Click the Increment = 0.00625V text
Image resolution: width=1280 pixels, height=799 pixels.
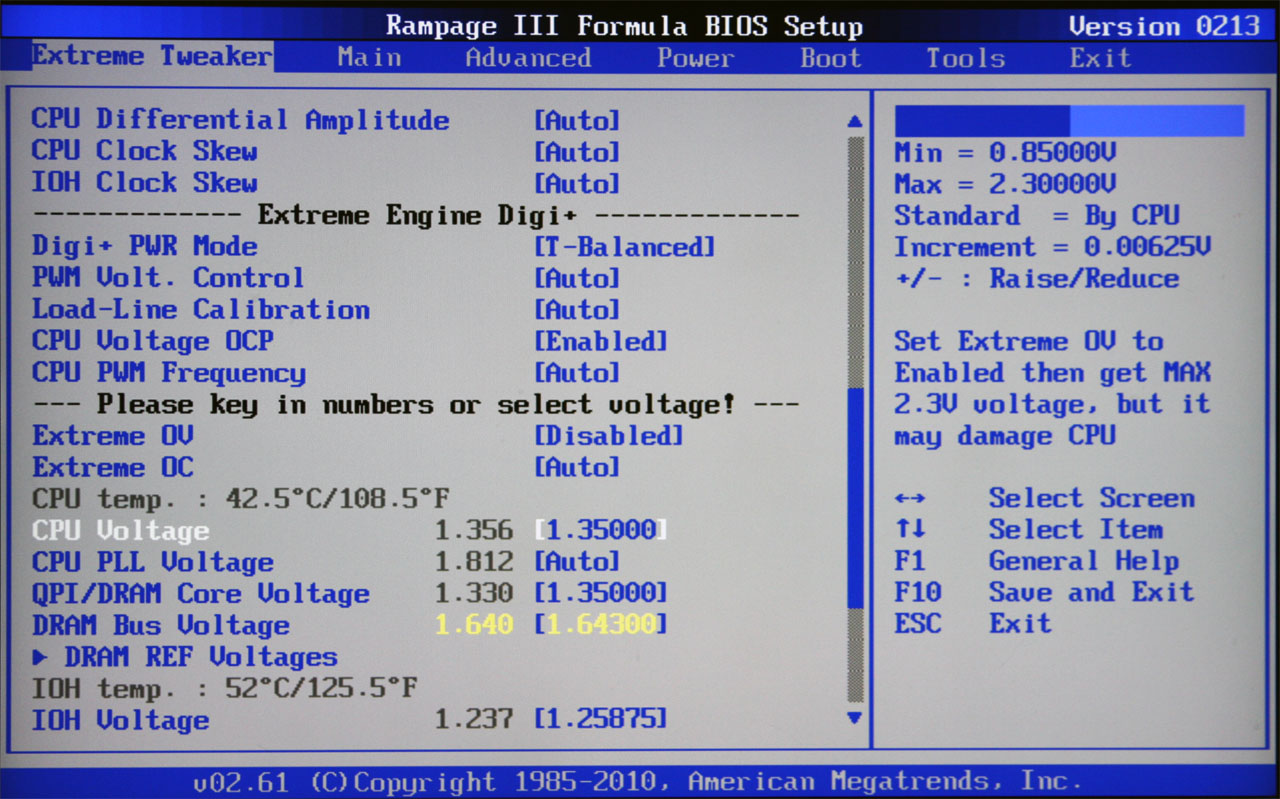click(1053, 247)
